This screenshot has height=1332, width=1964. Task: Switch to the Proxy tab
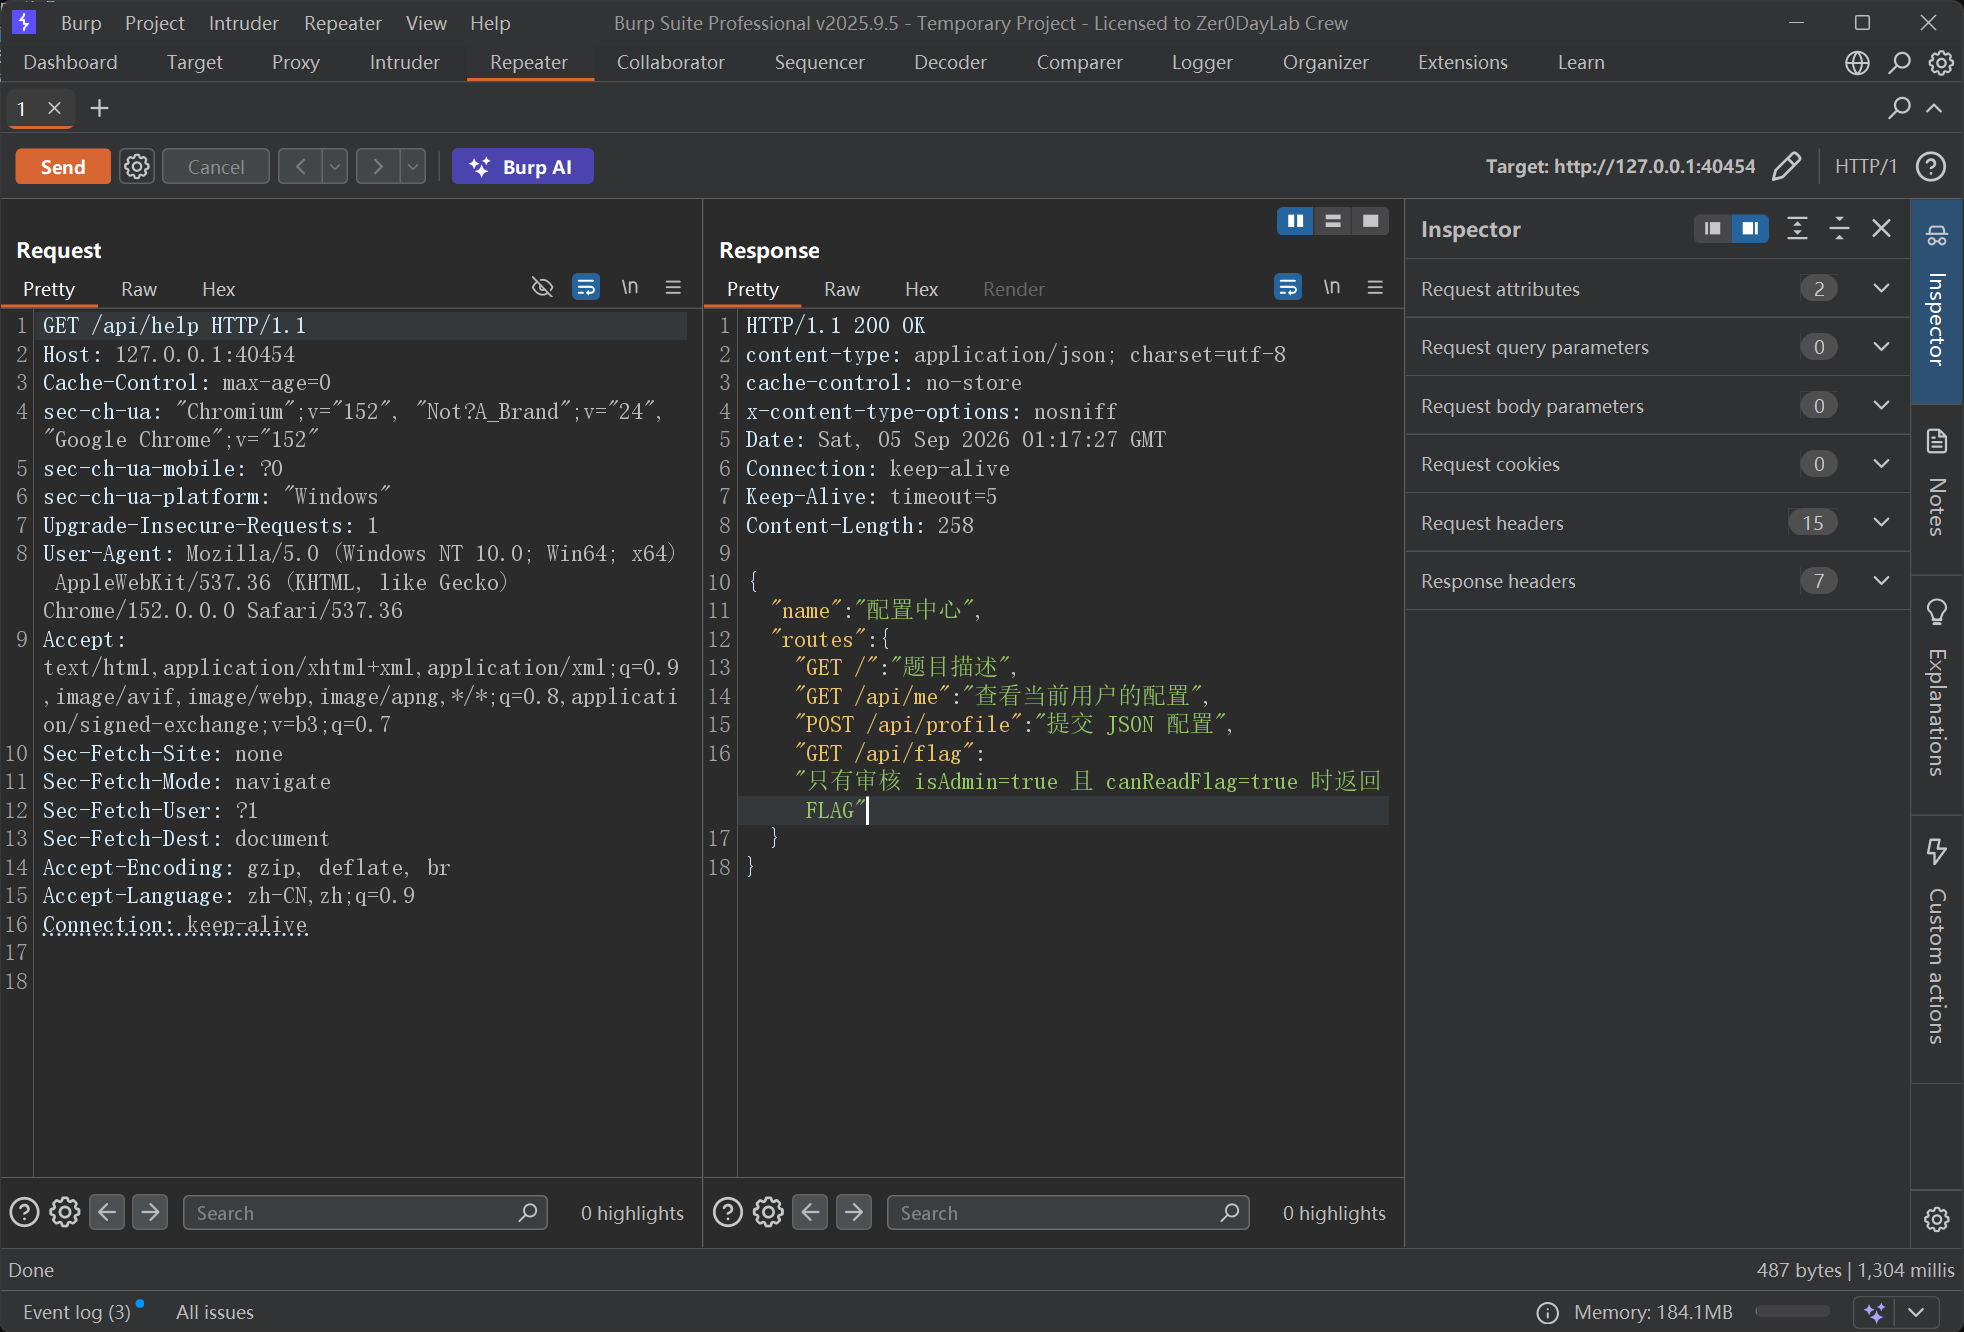click(296, 62)
